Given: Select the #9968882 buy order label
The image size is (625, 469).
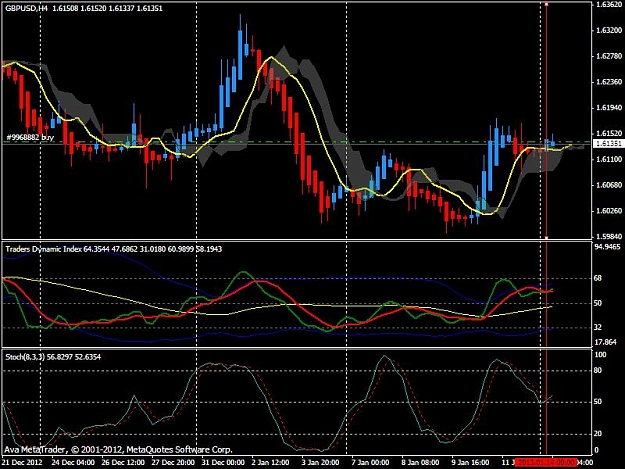Looking at the screenshot, I should [x=30, y=137].
